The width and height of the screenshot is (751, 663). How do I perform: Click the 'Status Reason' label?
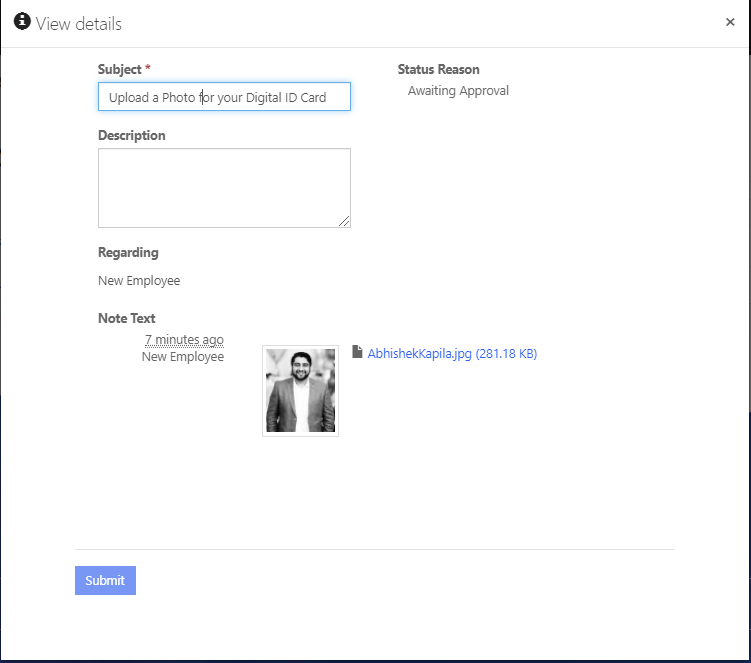click(438, 69)
